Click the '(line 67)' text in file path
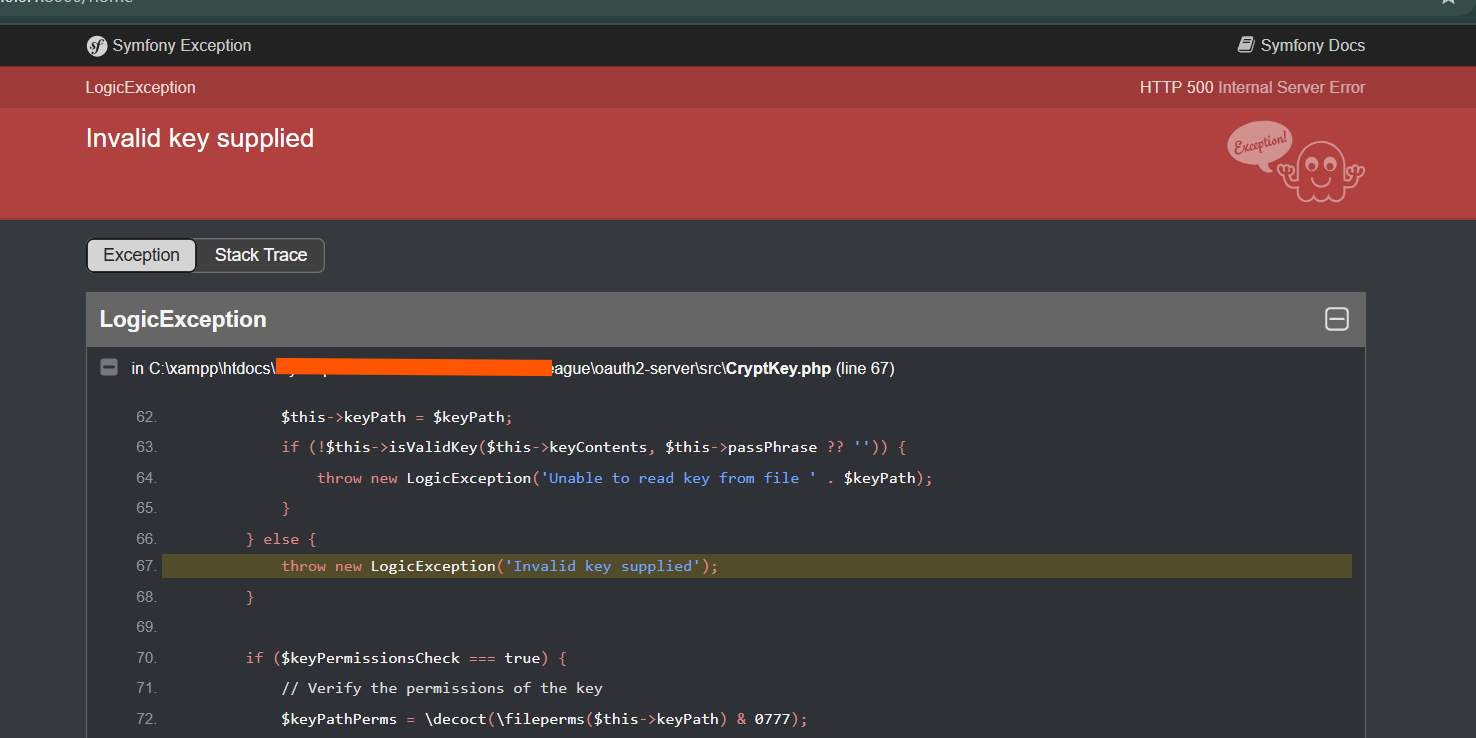This screenshot has height=738, width=1476. point(865,369)
